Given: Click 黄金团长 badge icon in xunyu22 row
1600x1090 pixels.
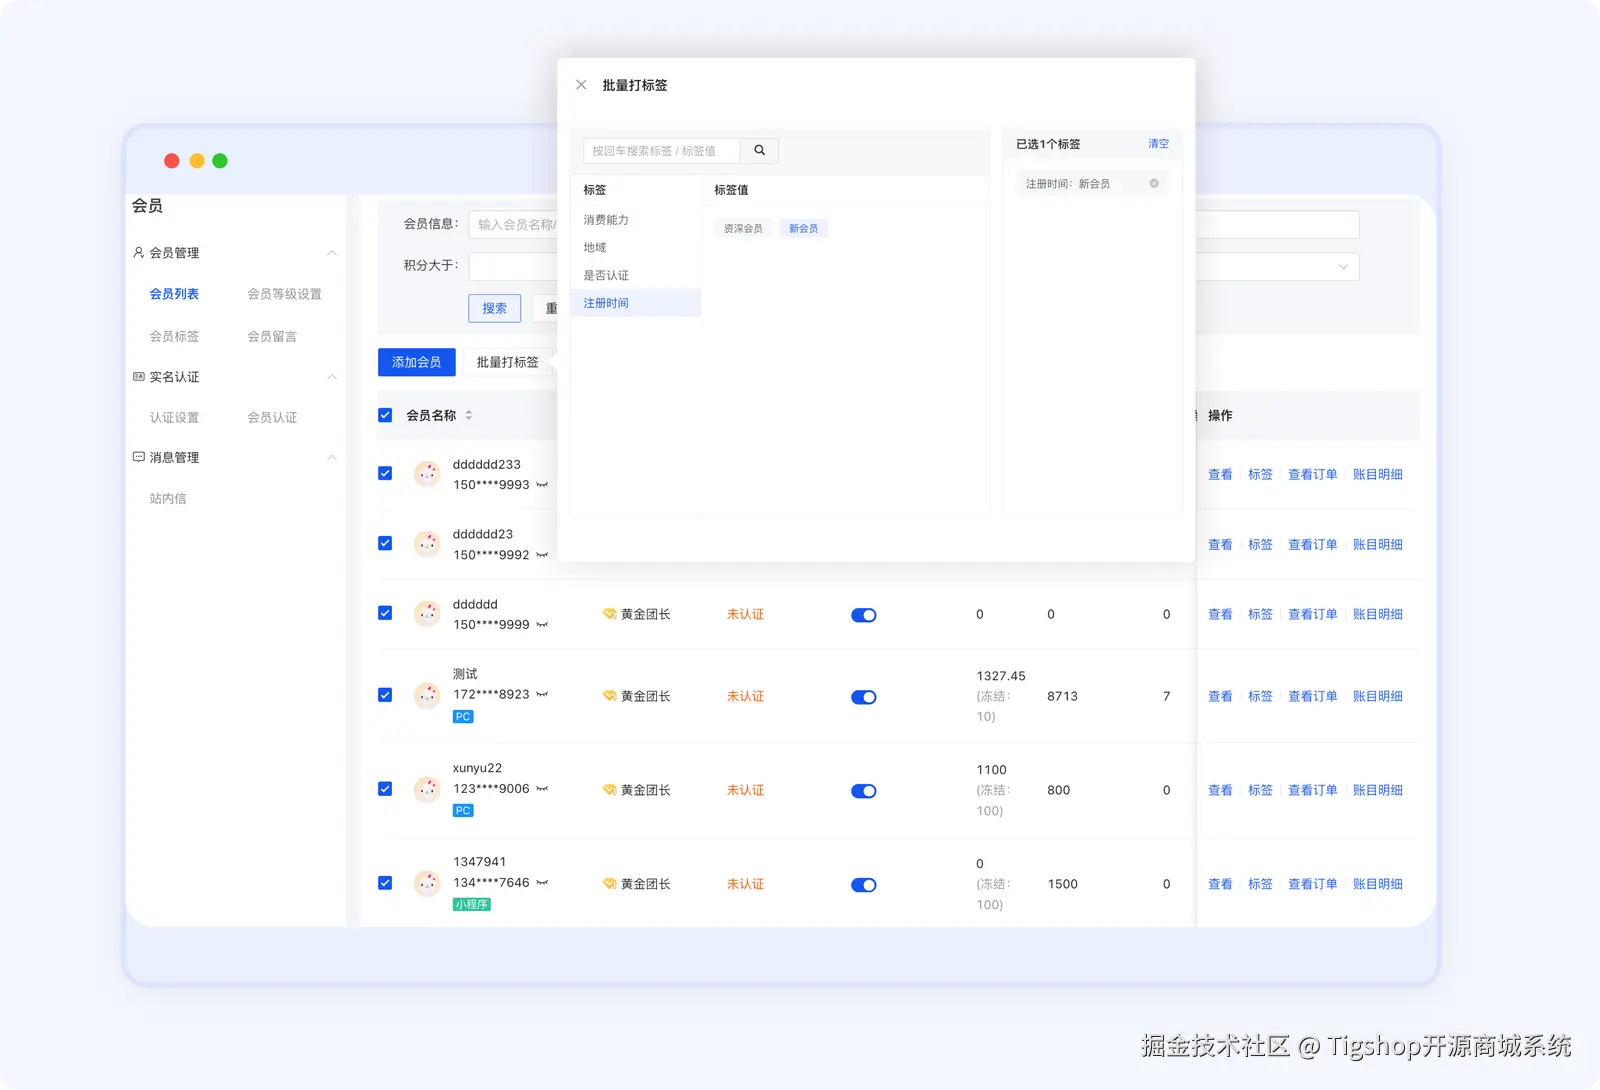Looking at the screenshot, I should click(x=609, y=790).
